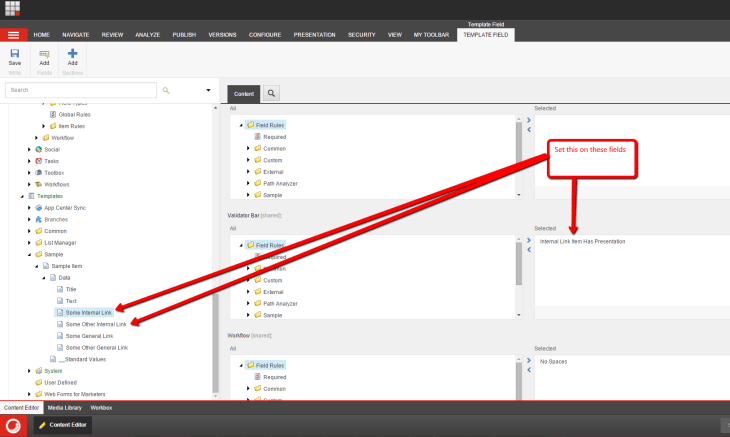The image size is (730, 437).
Task: Click the Validator Bar move-left arrow
Action: pyautogui.click(x=529, y=249)
